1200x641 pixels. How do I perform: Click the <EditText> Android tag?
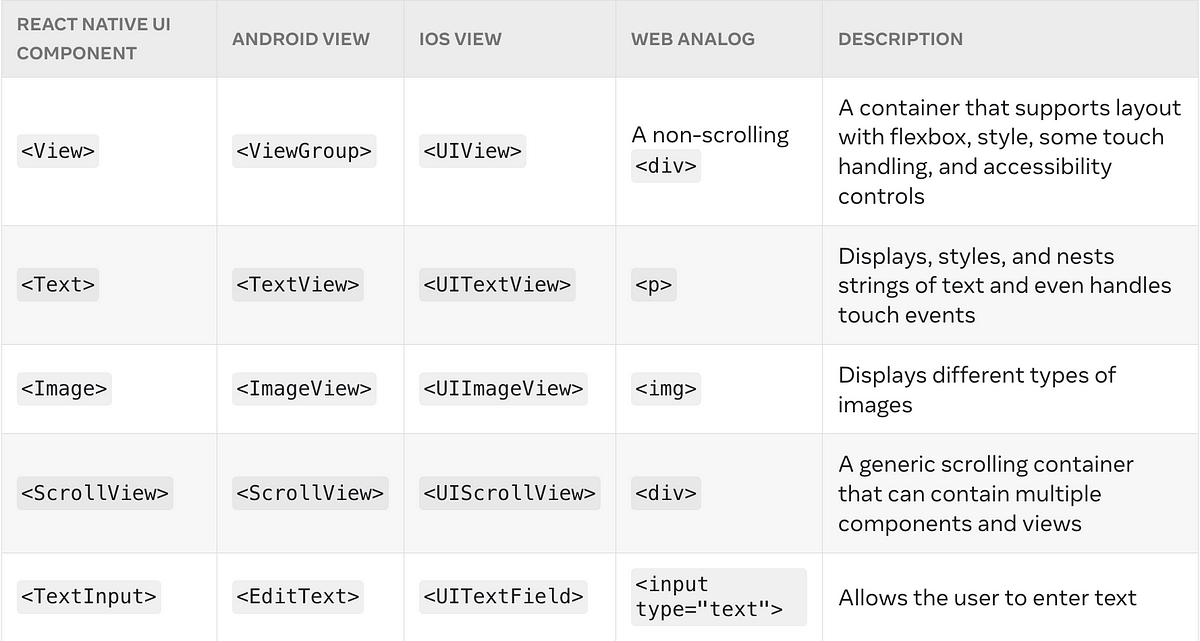click(298, 597)
